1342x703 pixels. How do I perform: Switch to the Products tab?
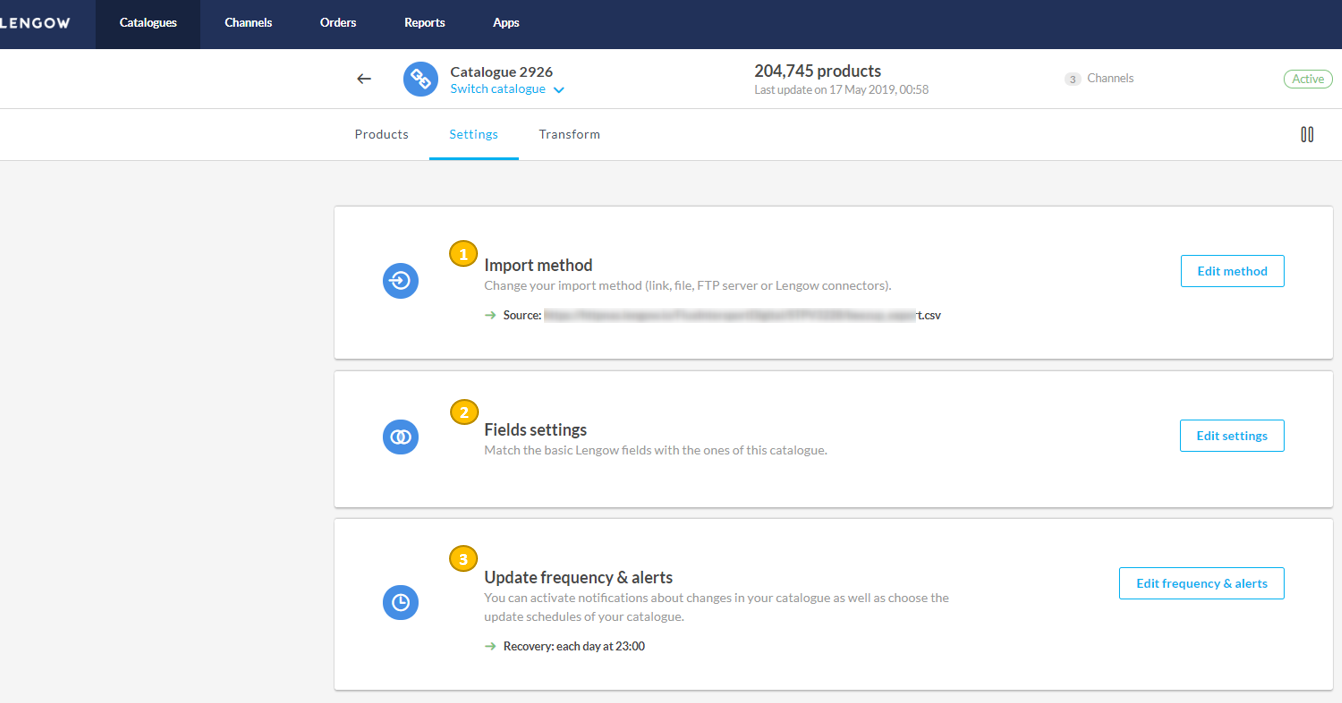tap(382, 134)
